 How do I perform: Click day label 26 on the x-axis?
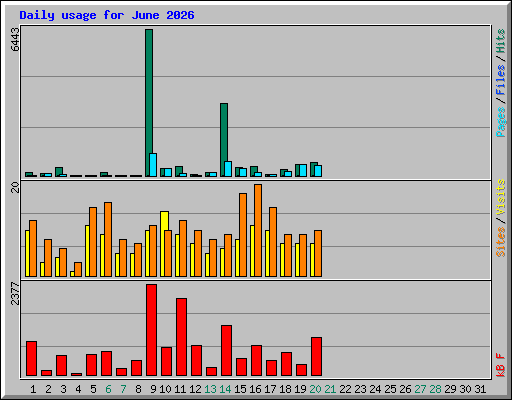pyautogui.click(x=405, y=389)
